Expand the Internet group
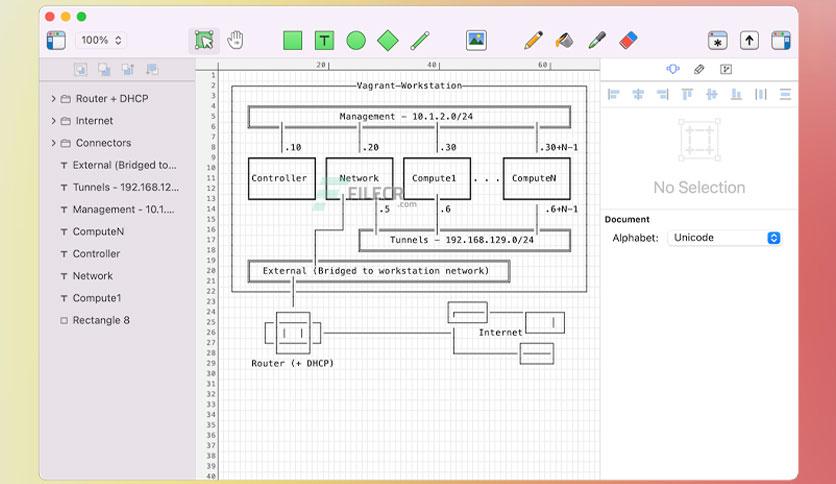Image resolution: width=836 pixels, height=484 pixels. coord(53,121)
